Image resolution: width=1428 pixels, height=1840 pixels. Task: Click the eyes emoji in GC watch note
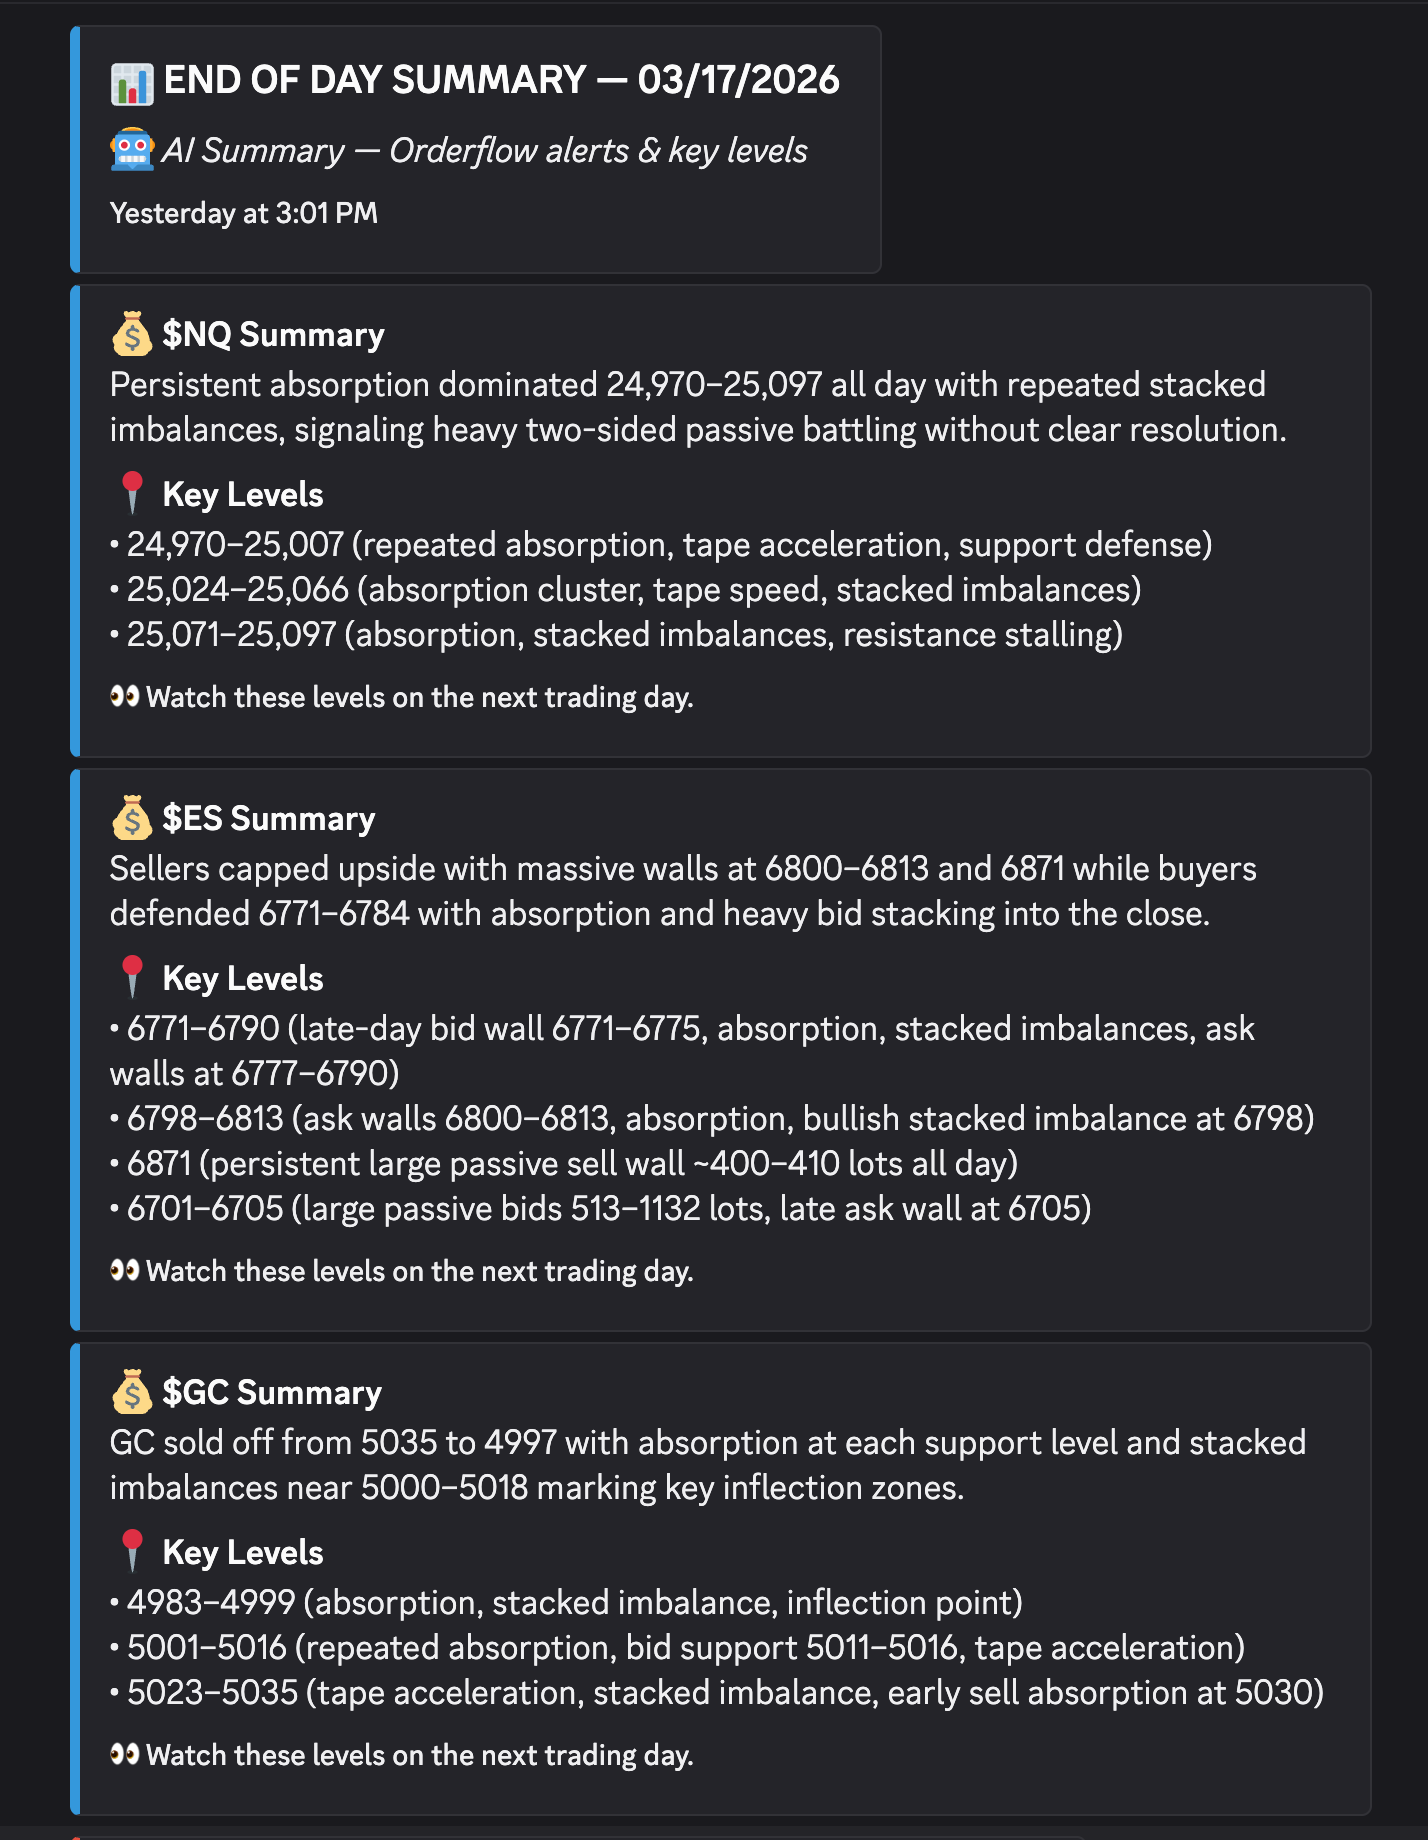125,1754
